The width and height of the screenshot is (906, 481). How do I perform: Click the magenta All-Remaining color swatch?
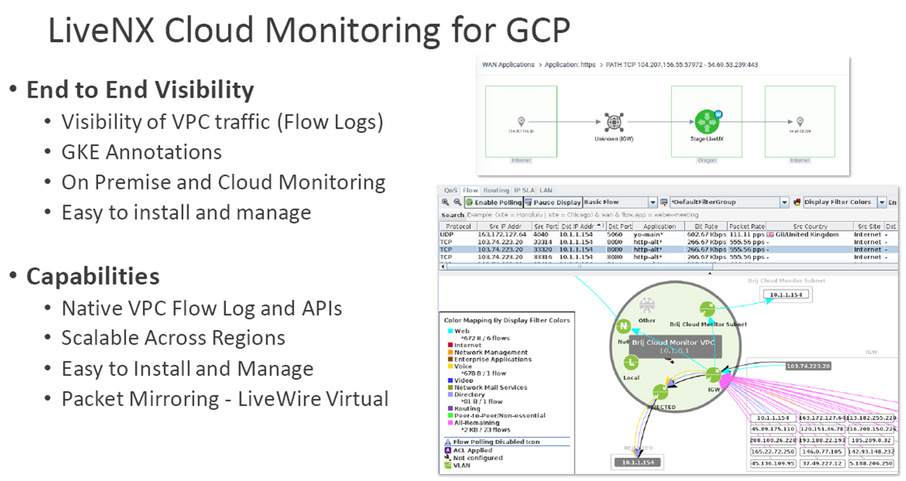pos(450,423)
